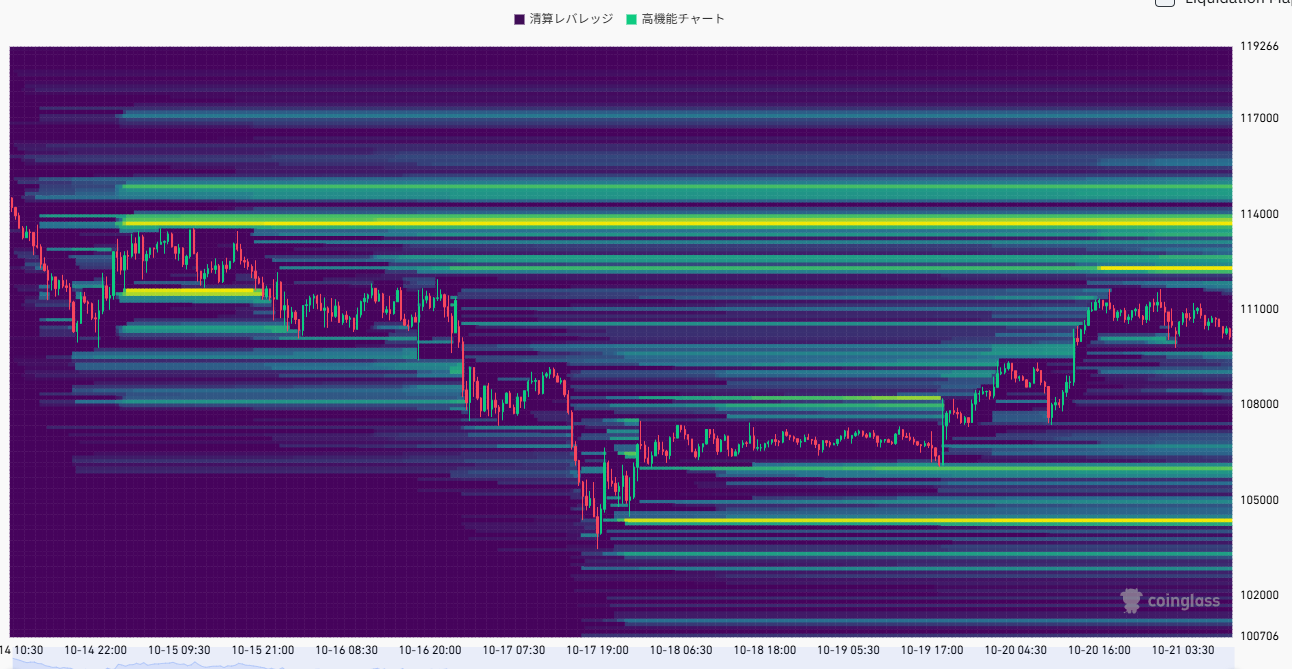Viewport: 1292px width, 669px height.
Task: Click the long yellow band just below 105000
Action: pos(900,521)
